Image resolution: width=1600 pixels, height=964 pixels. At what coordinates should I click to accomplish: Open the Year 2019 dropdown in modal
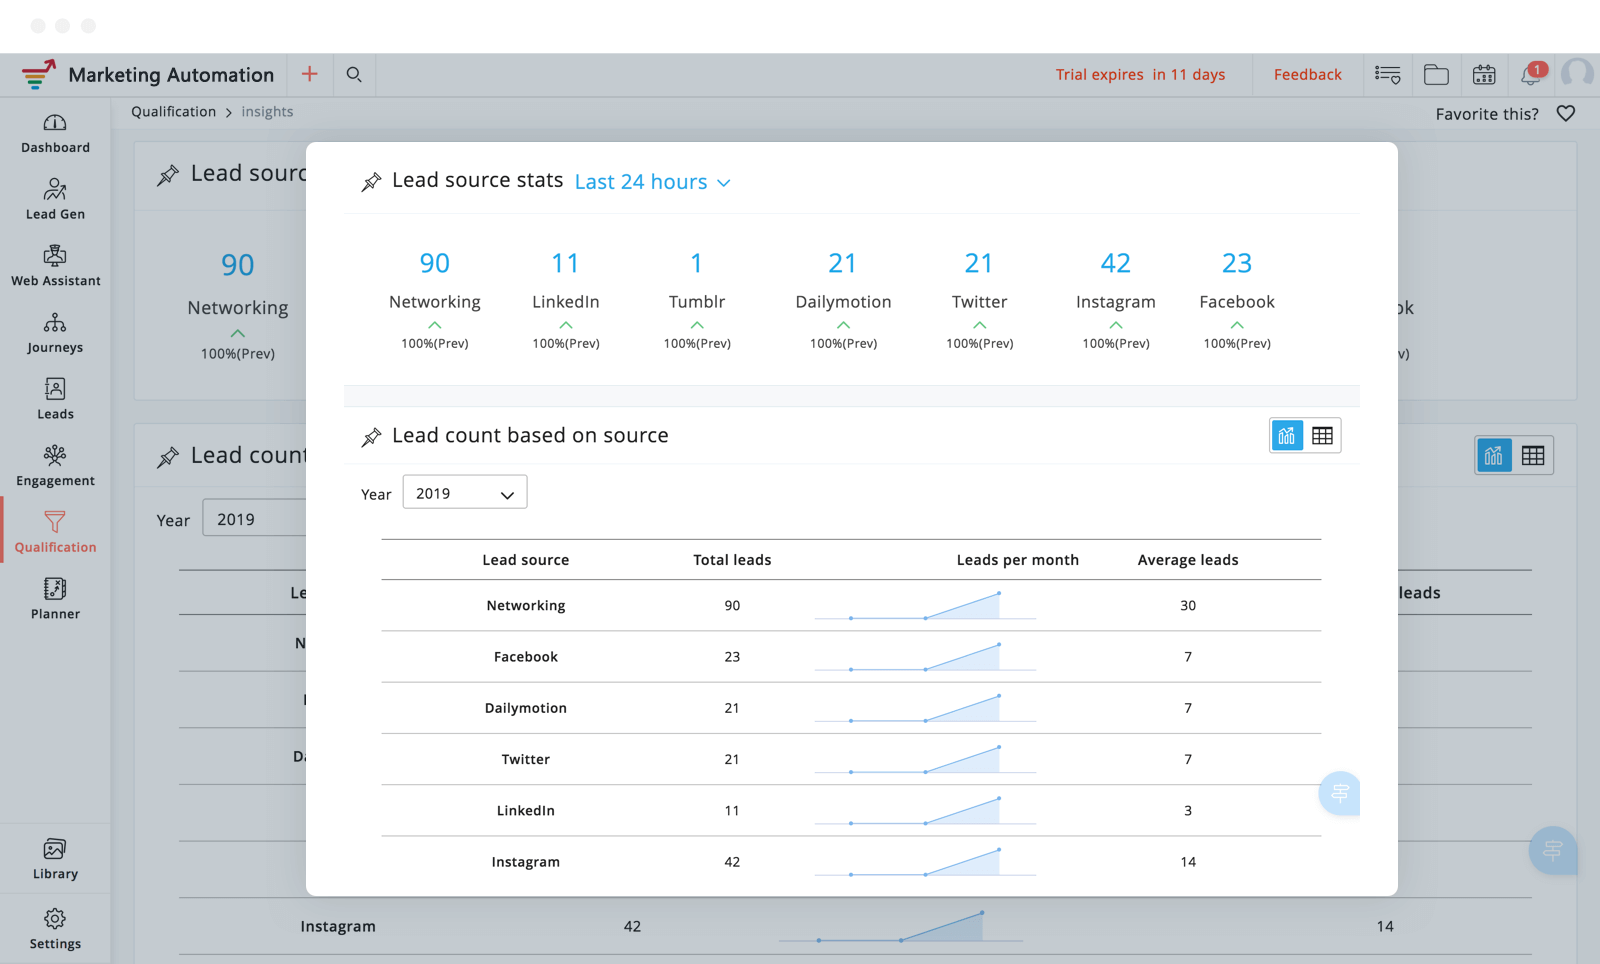click(464, 493)
